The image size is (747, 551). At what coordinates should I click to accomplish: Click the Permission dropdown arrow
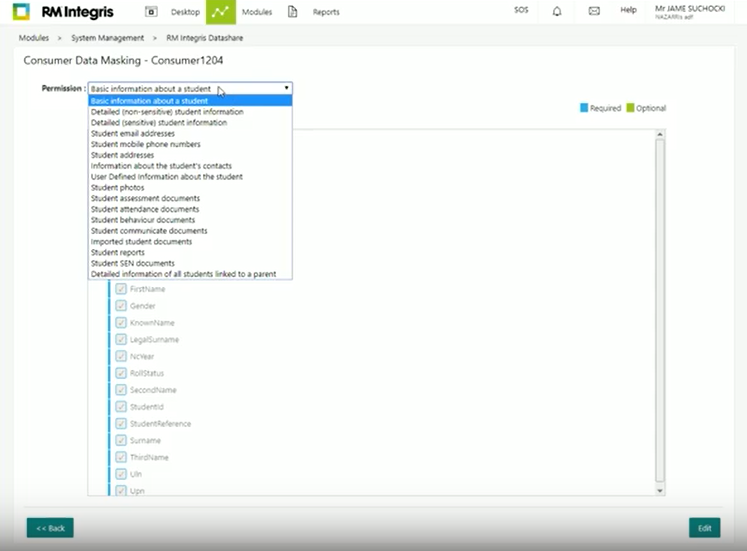click(x=286, y=88)
